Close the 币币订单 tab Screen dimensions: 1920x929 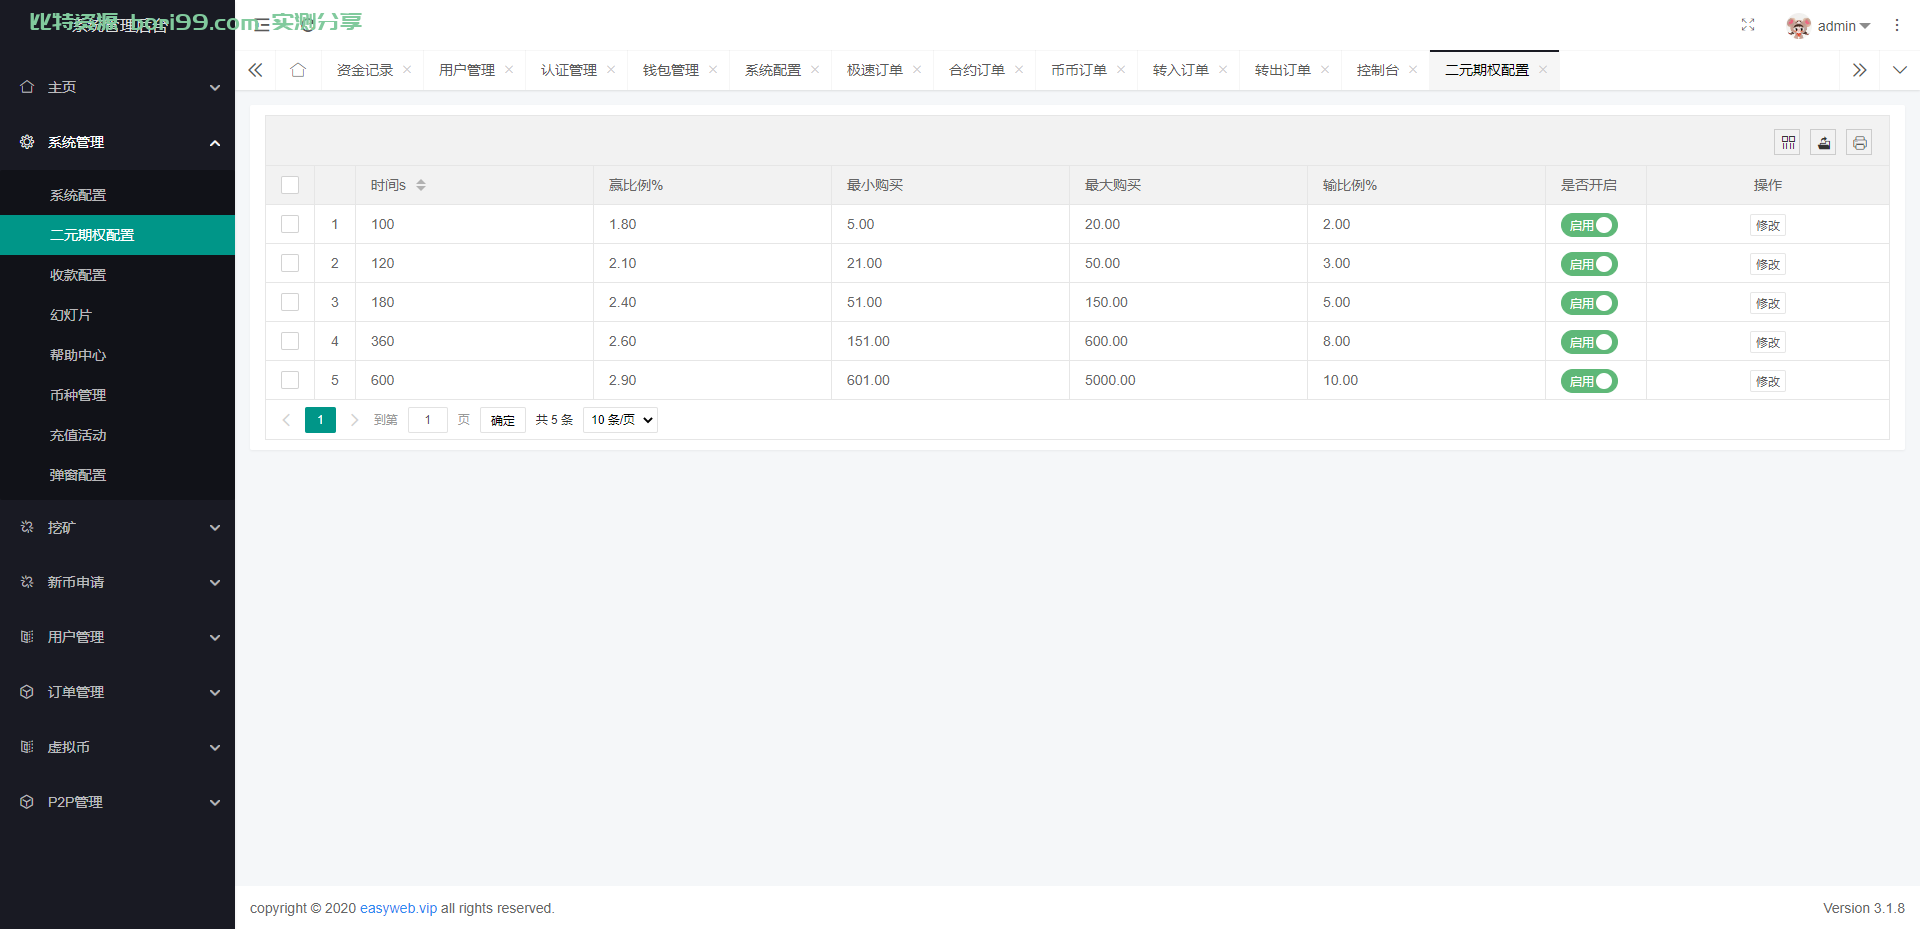(x=1121, y=70)
